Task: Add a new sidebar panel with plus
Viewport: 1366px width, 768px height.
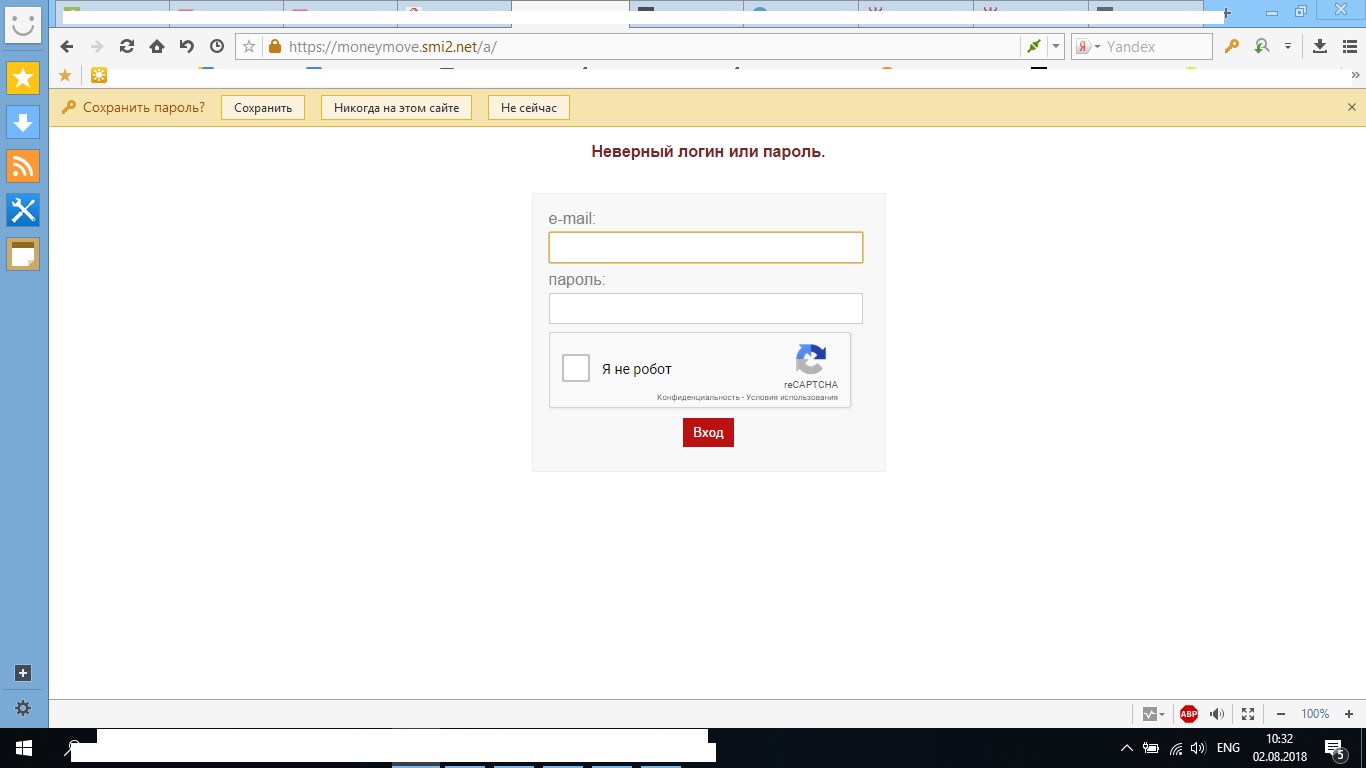Action: click(23, 673)
